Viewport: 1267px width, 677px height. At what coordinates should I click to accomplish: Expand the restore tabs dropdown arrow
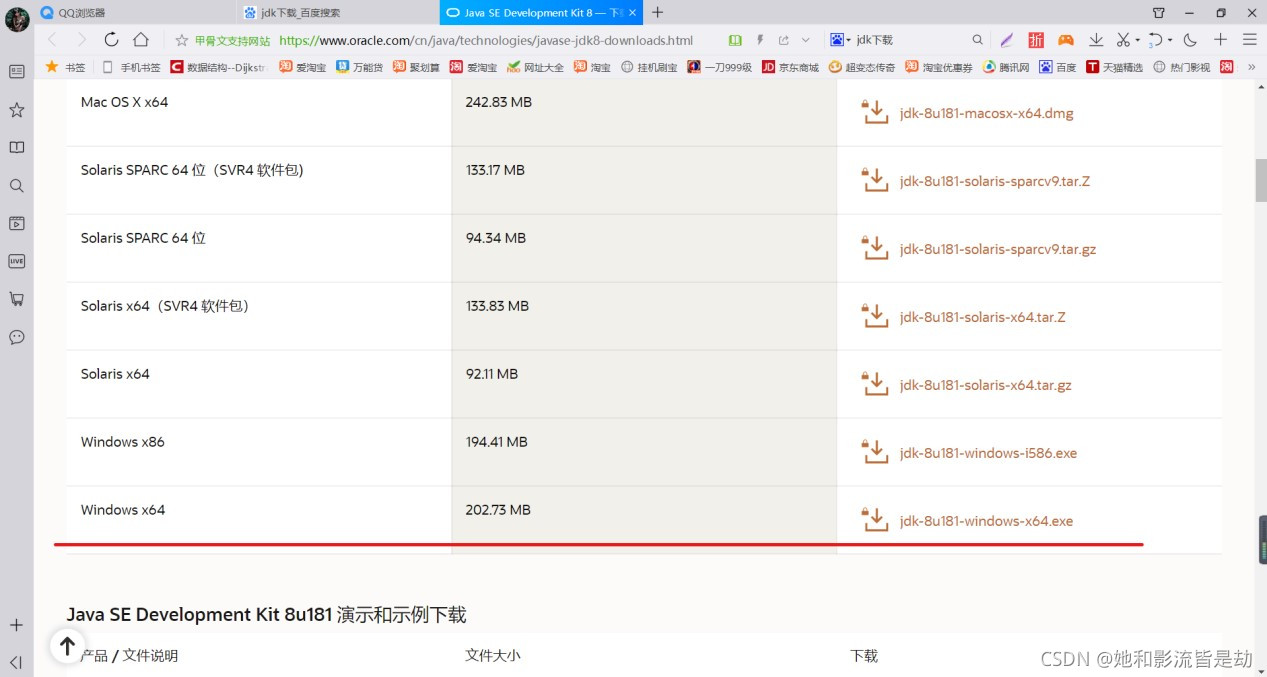[x=1169, y=41]
